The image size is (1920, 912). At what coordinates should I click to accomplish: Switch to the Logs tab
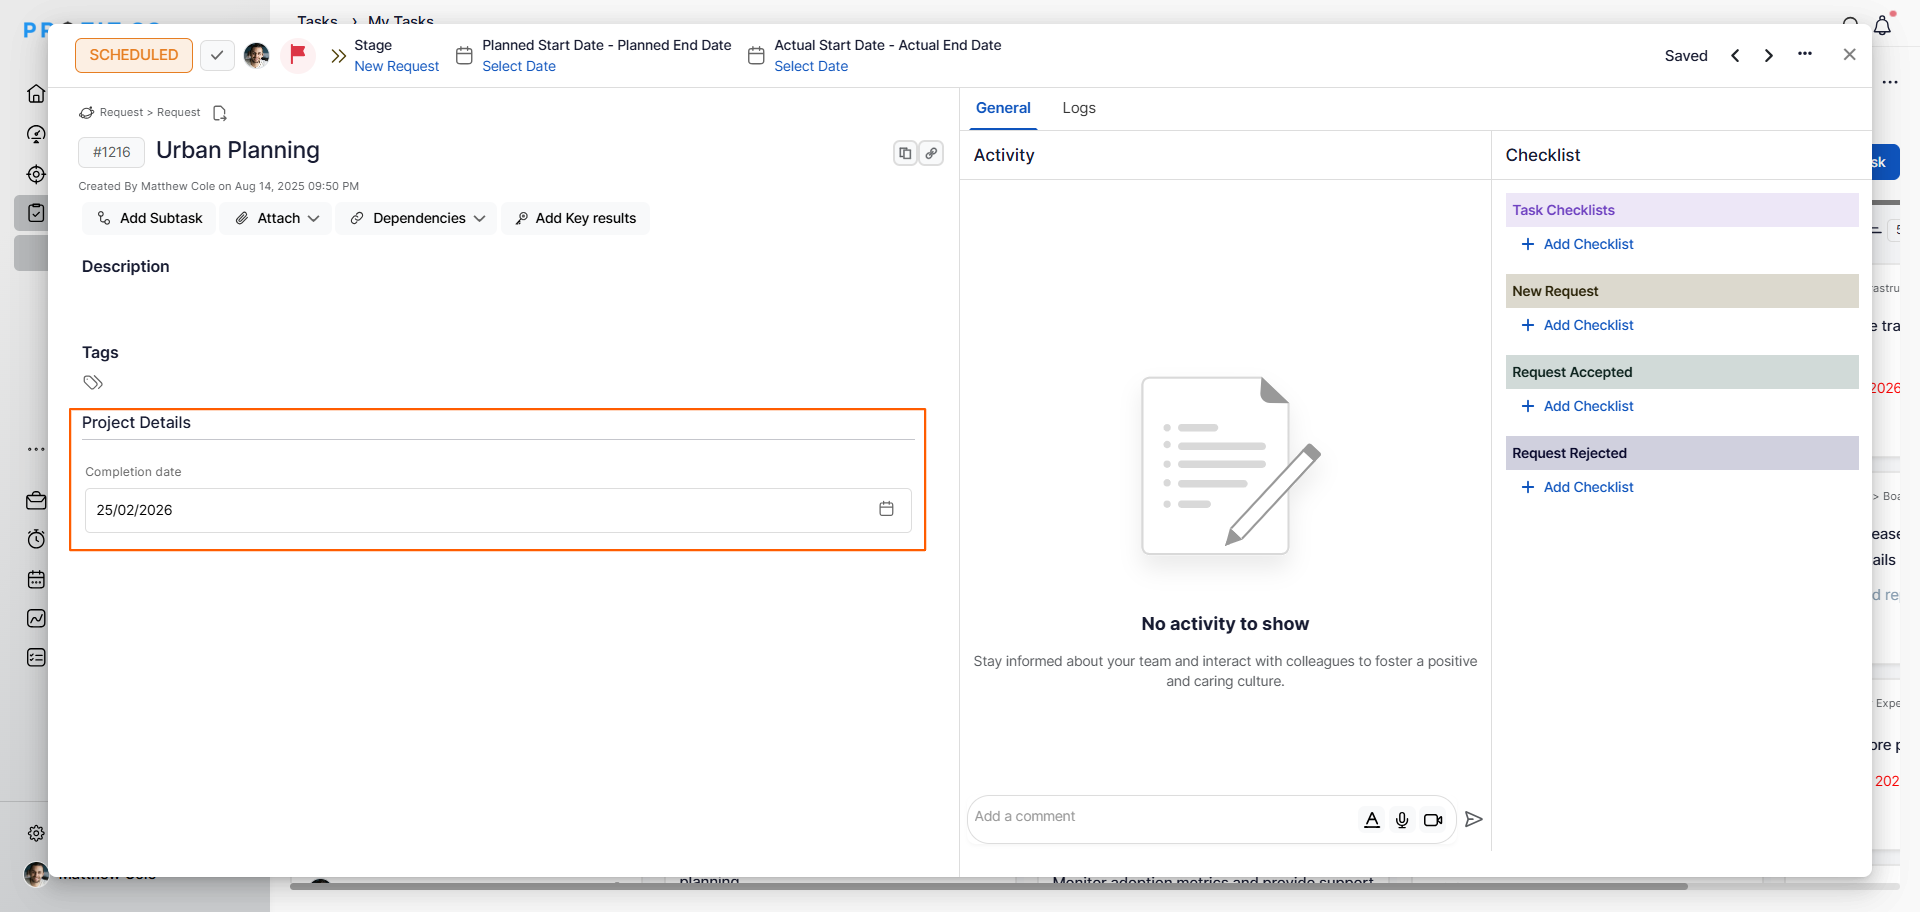point(1078,108)
